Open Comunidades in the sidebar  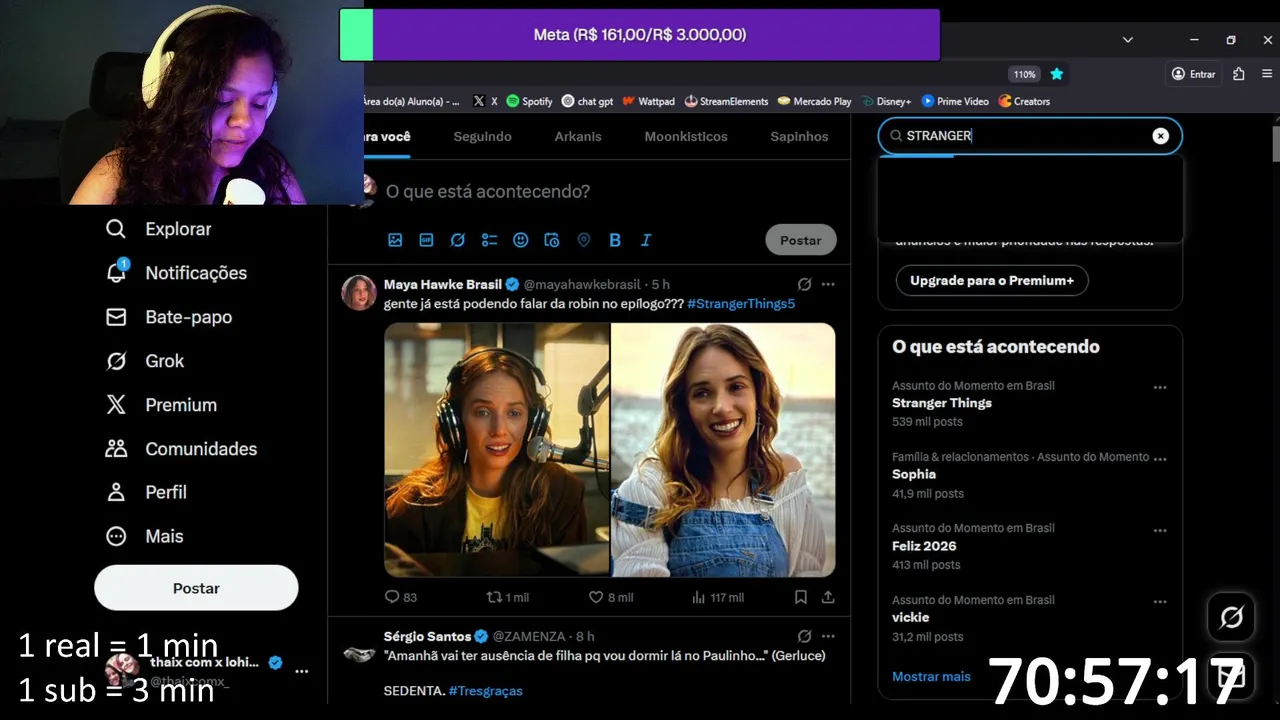(x=181, y=449)
